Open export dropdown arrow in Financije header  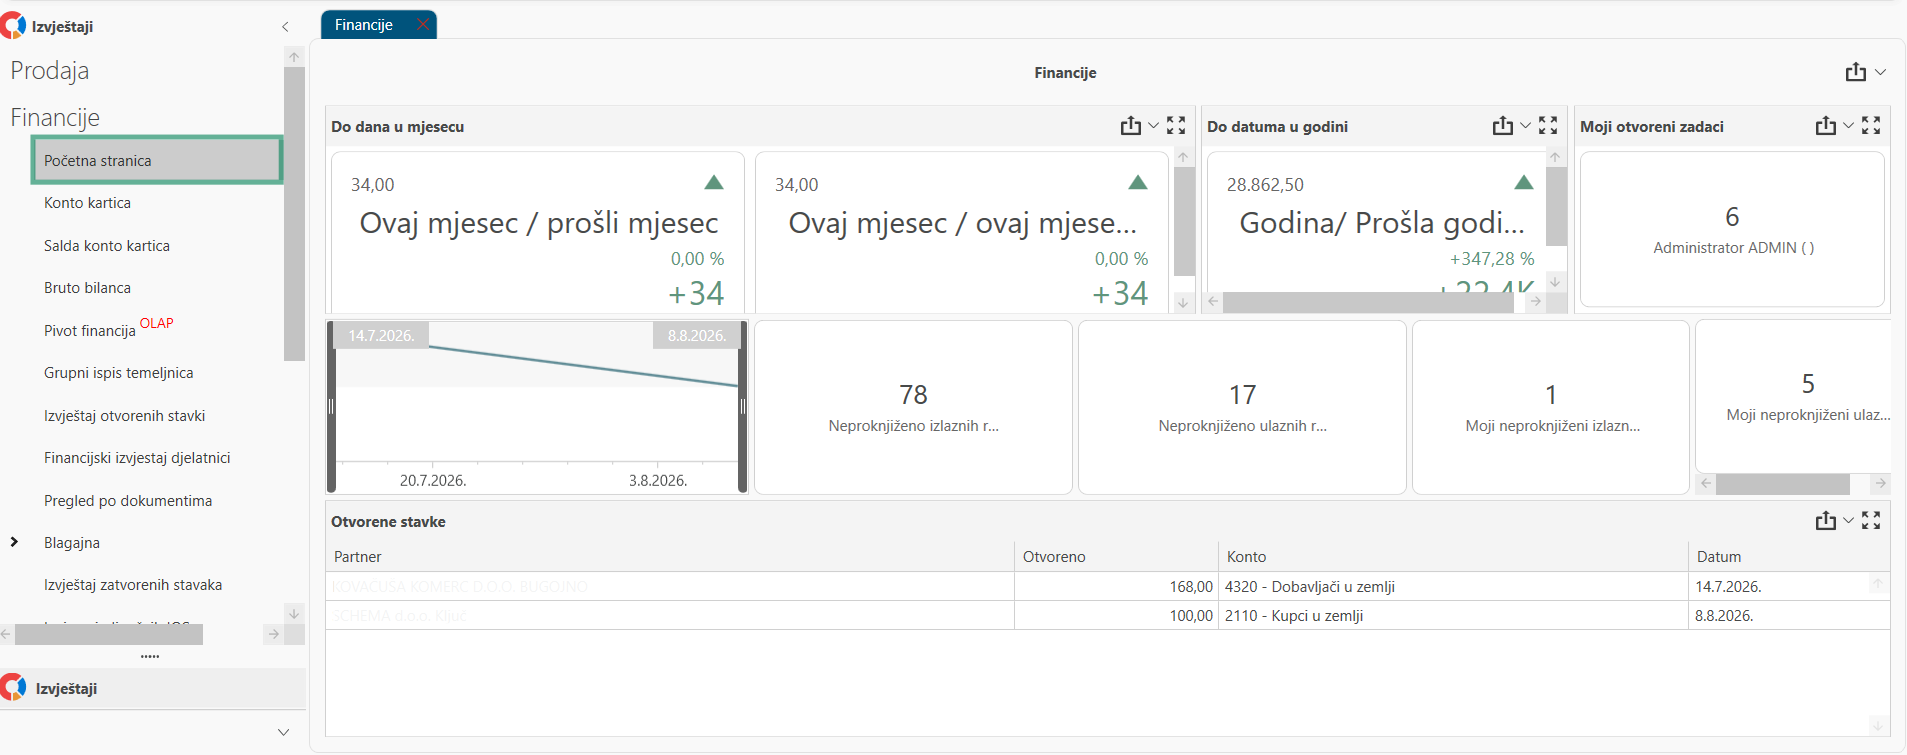(x=1880, y=72)
